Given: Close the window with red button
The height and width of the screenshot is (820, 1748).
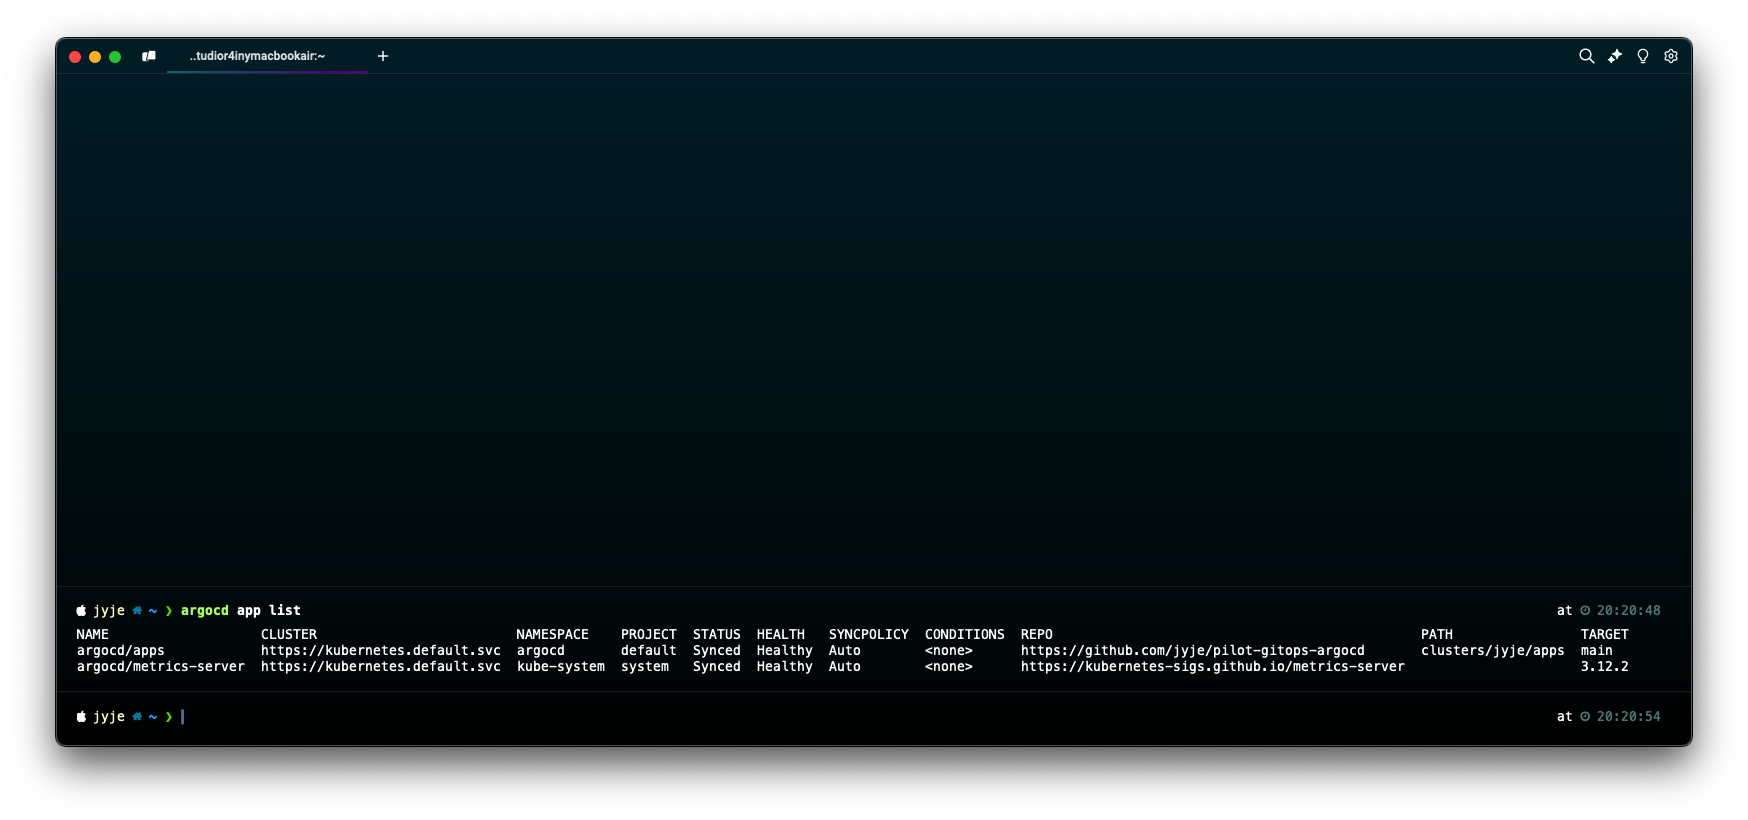Looking at the screenshot, I should [x=75, y=57].
